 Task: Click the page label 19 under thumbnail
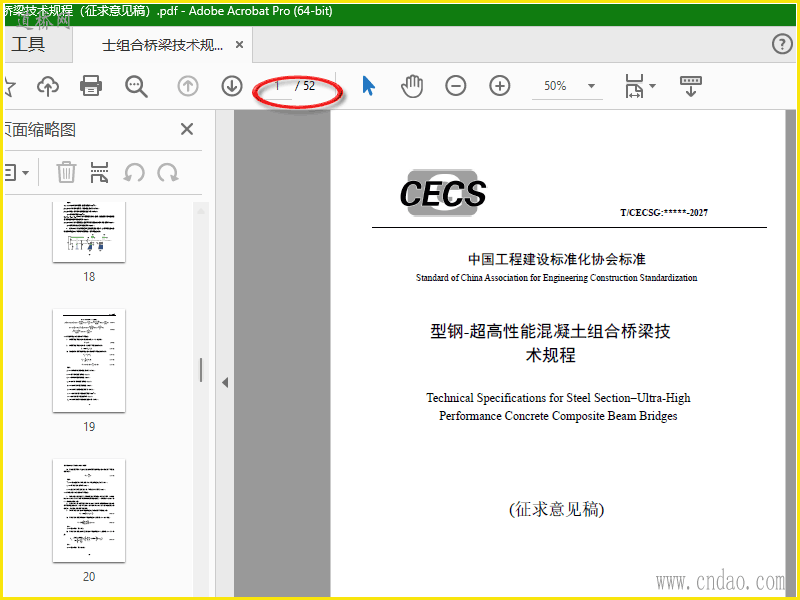tap(89, 427)
